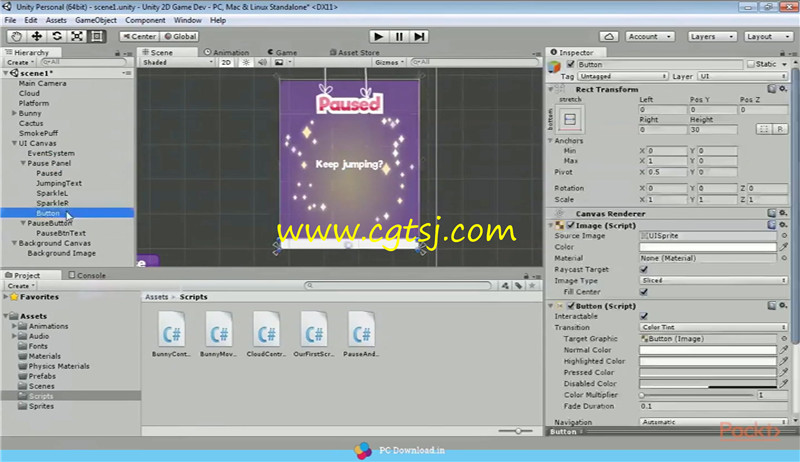Open the Transition dropdown showing Color Tint
This screenshot has width=800, height=462.
pyautogui.click(x=713, y=327)
